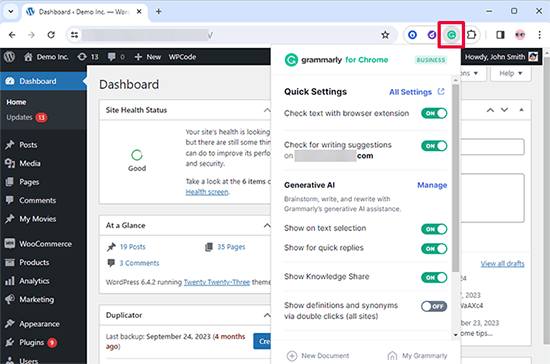Open Twenty Twenty-Three theme link
Screen dimensions: 550x364
[217, 282]
